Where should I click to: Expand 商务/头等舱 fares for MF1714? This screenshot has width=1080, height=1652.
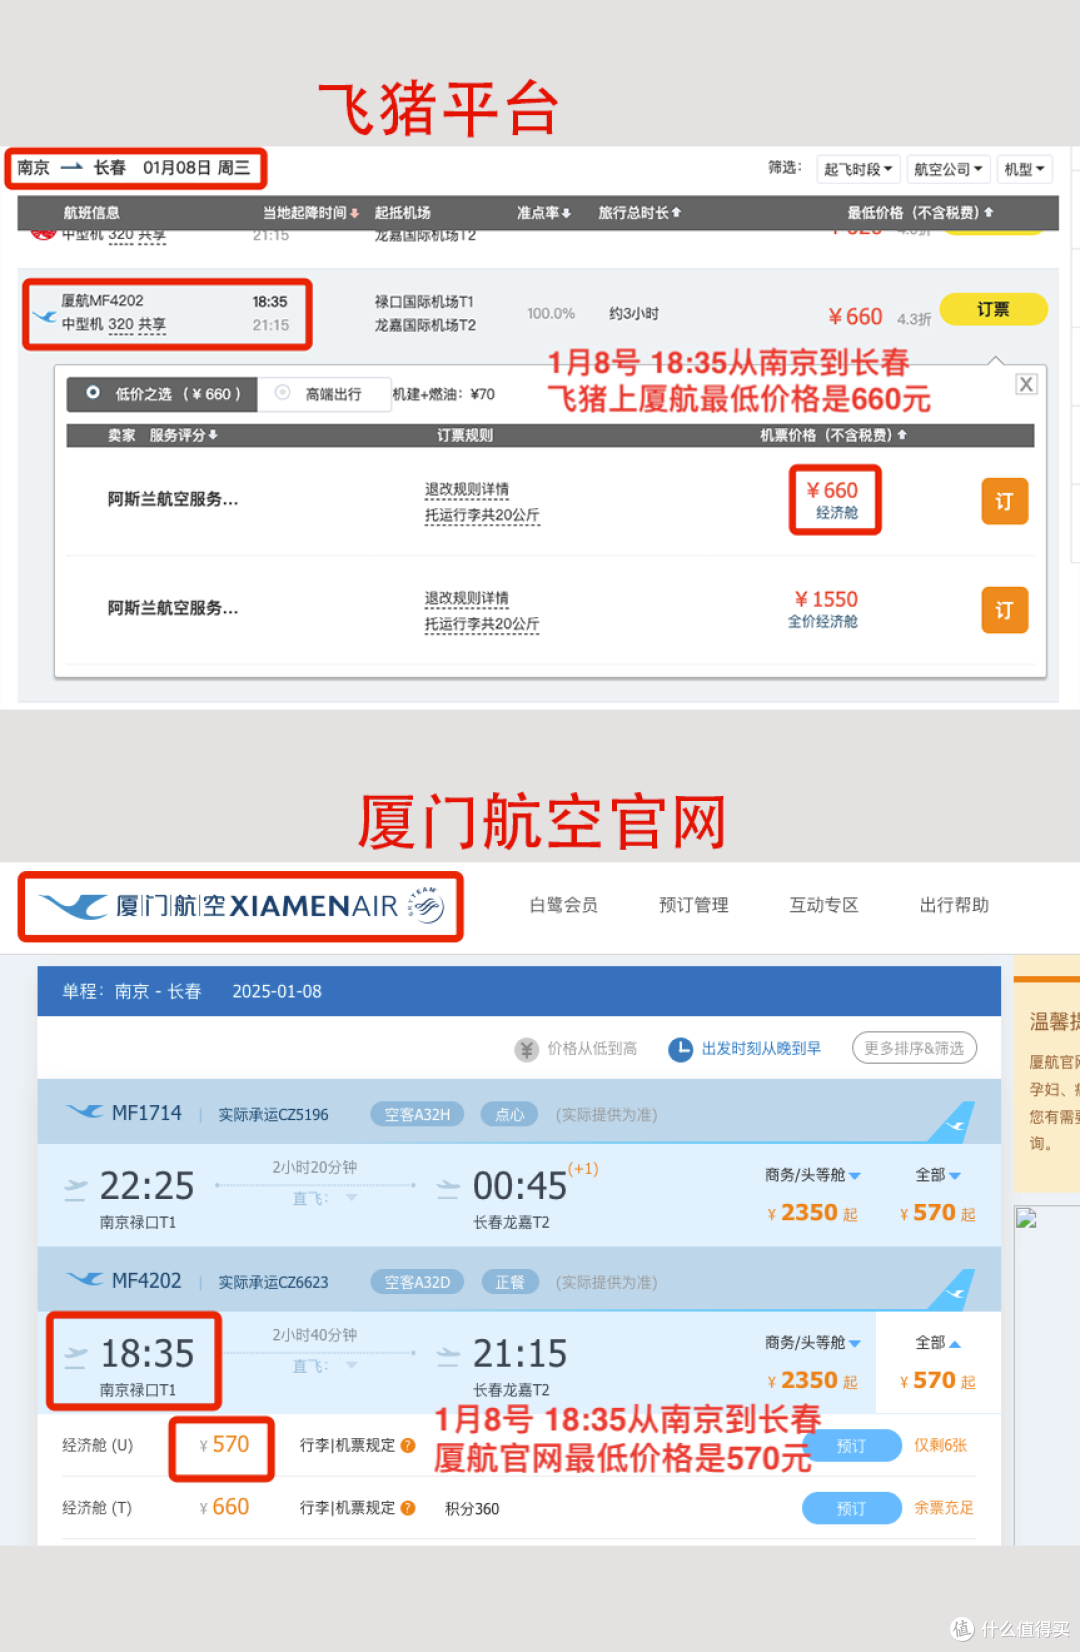(x=813, y=1175)
